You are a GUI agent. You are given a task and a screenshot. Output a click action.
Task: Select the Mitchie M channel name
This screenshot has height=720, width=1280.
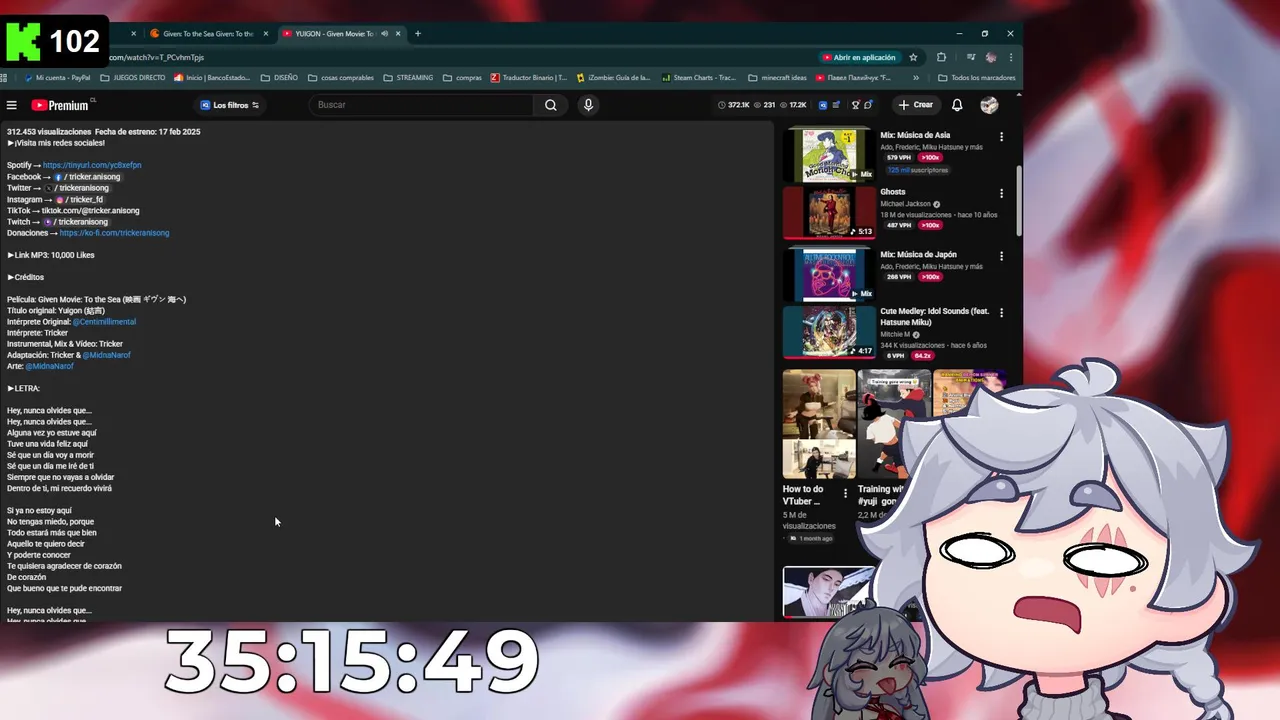[895, 334]
